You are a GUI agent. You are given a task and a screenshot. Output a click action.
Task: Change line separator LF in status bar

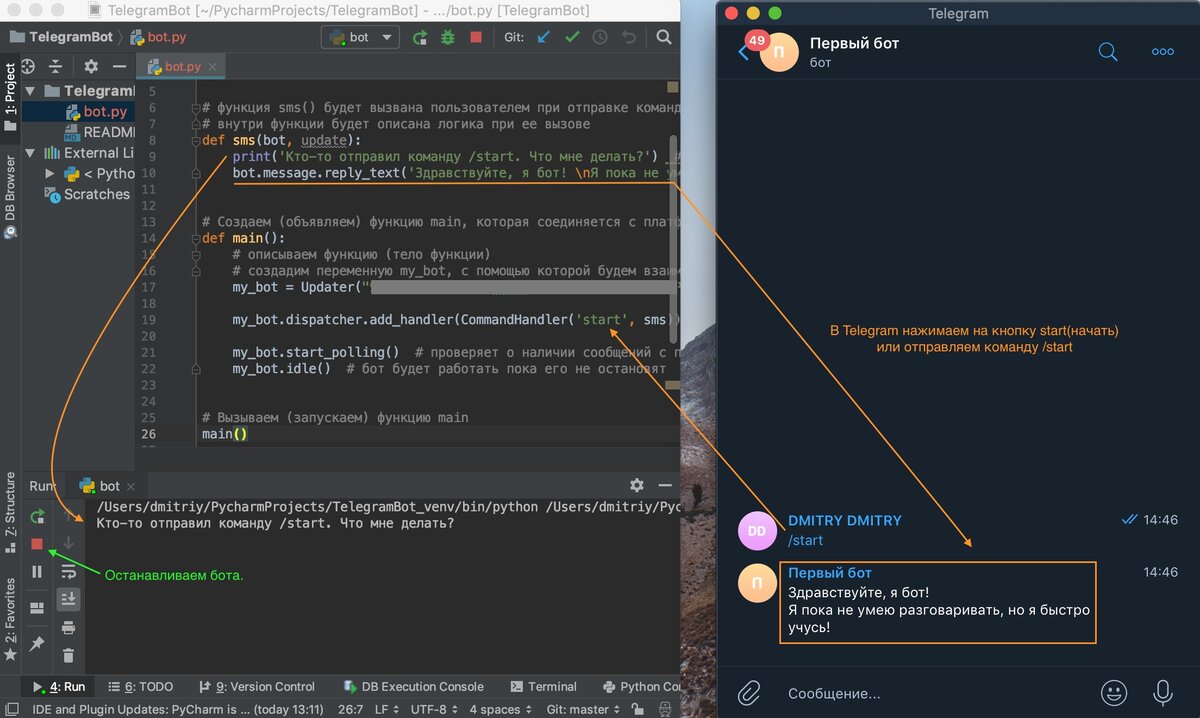[x=388, y=709]
